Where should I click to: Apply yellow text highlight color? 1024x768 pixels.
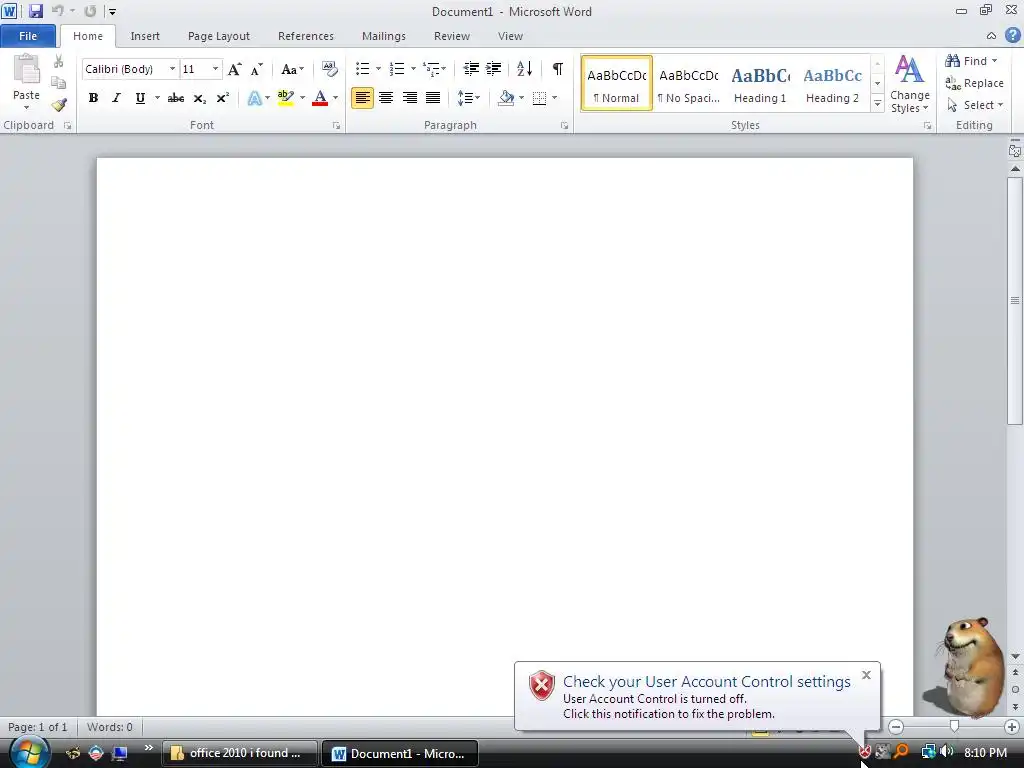coord(285,98)
